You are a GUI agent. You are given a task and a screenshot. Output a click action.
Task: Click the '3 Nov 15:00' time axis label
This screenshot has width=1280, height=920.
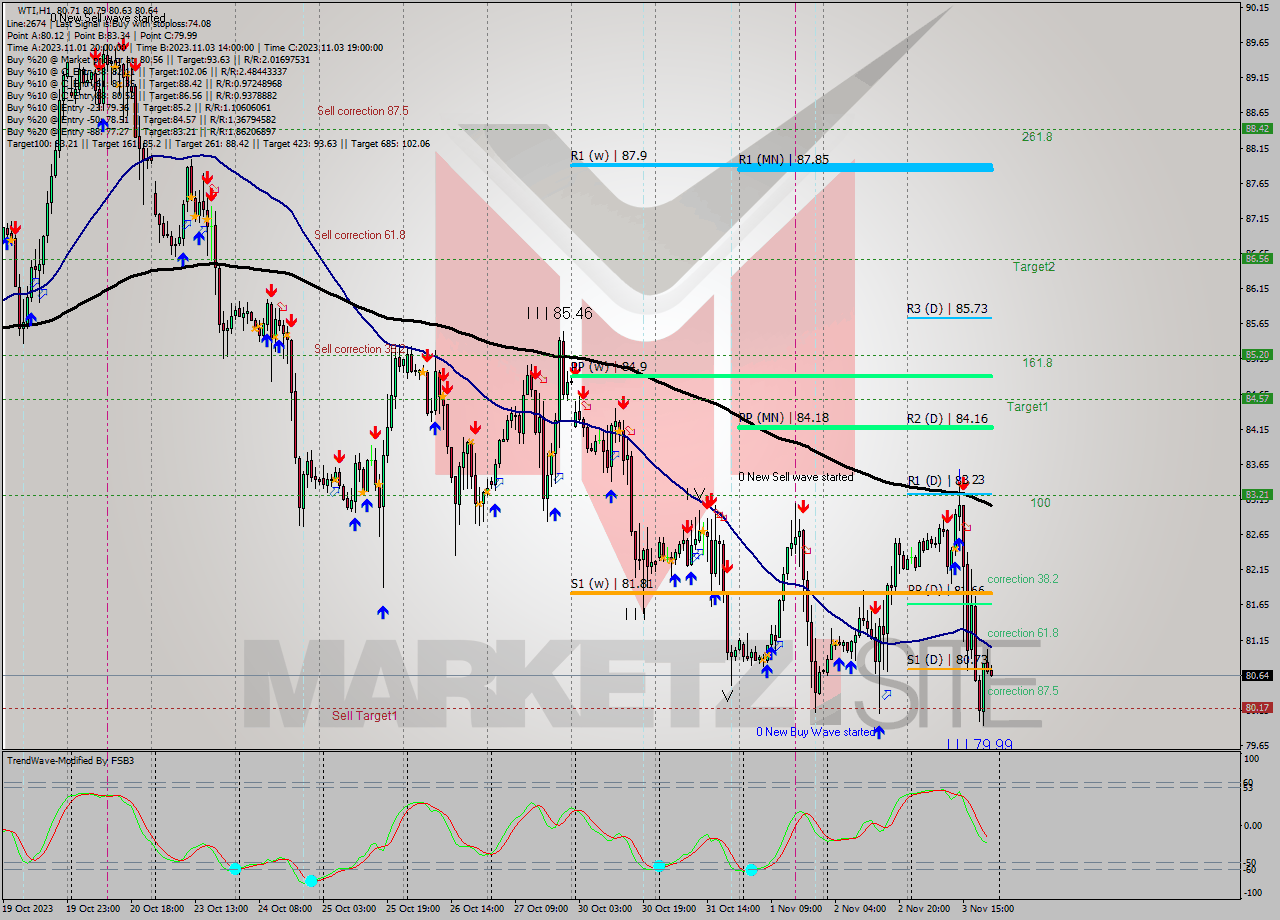(x=988, y=909)
